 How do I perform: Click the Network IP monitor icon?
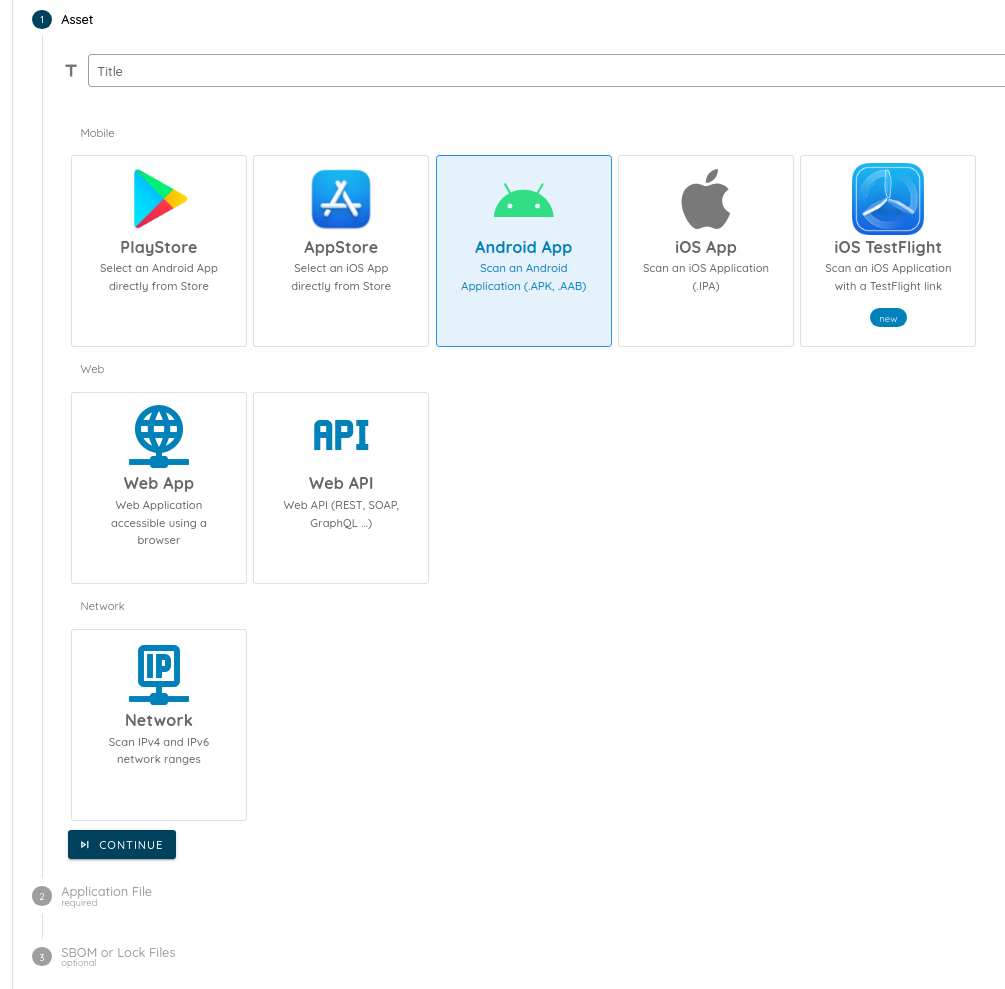coord(159,674)
